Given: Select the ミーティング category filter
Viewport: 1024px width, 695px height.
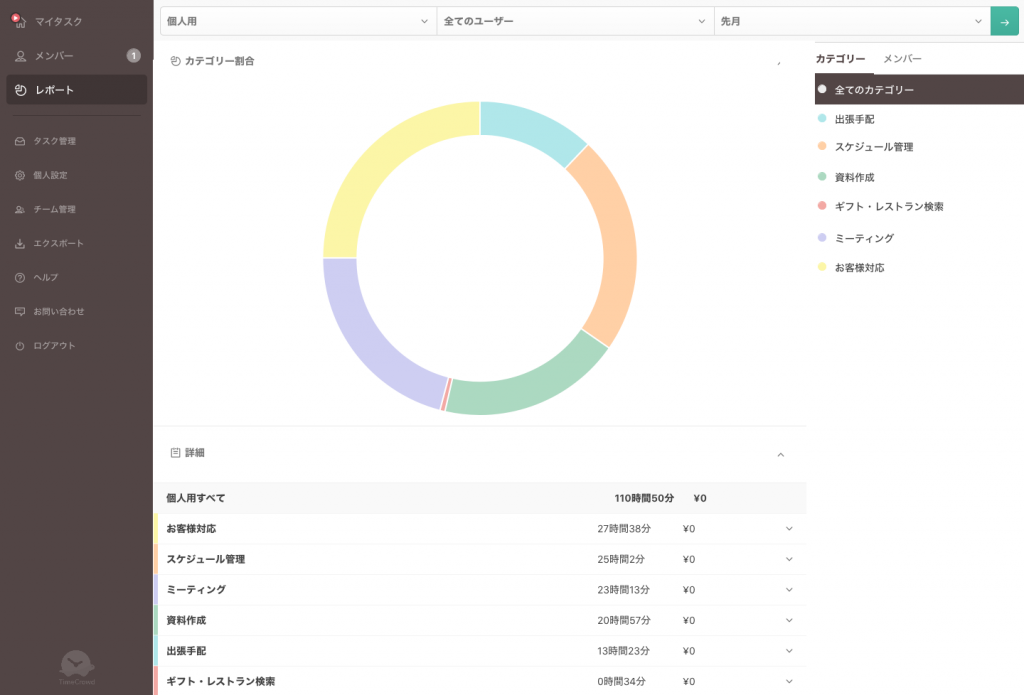Looking at the screenshot, I should pyautogui.click(x=863, y=238).
